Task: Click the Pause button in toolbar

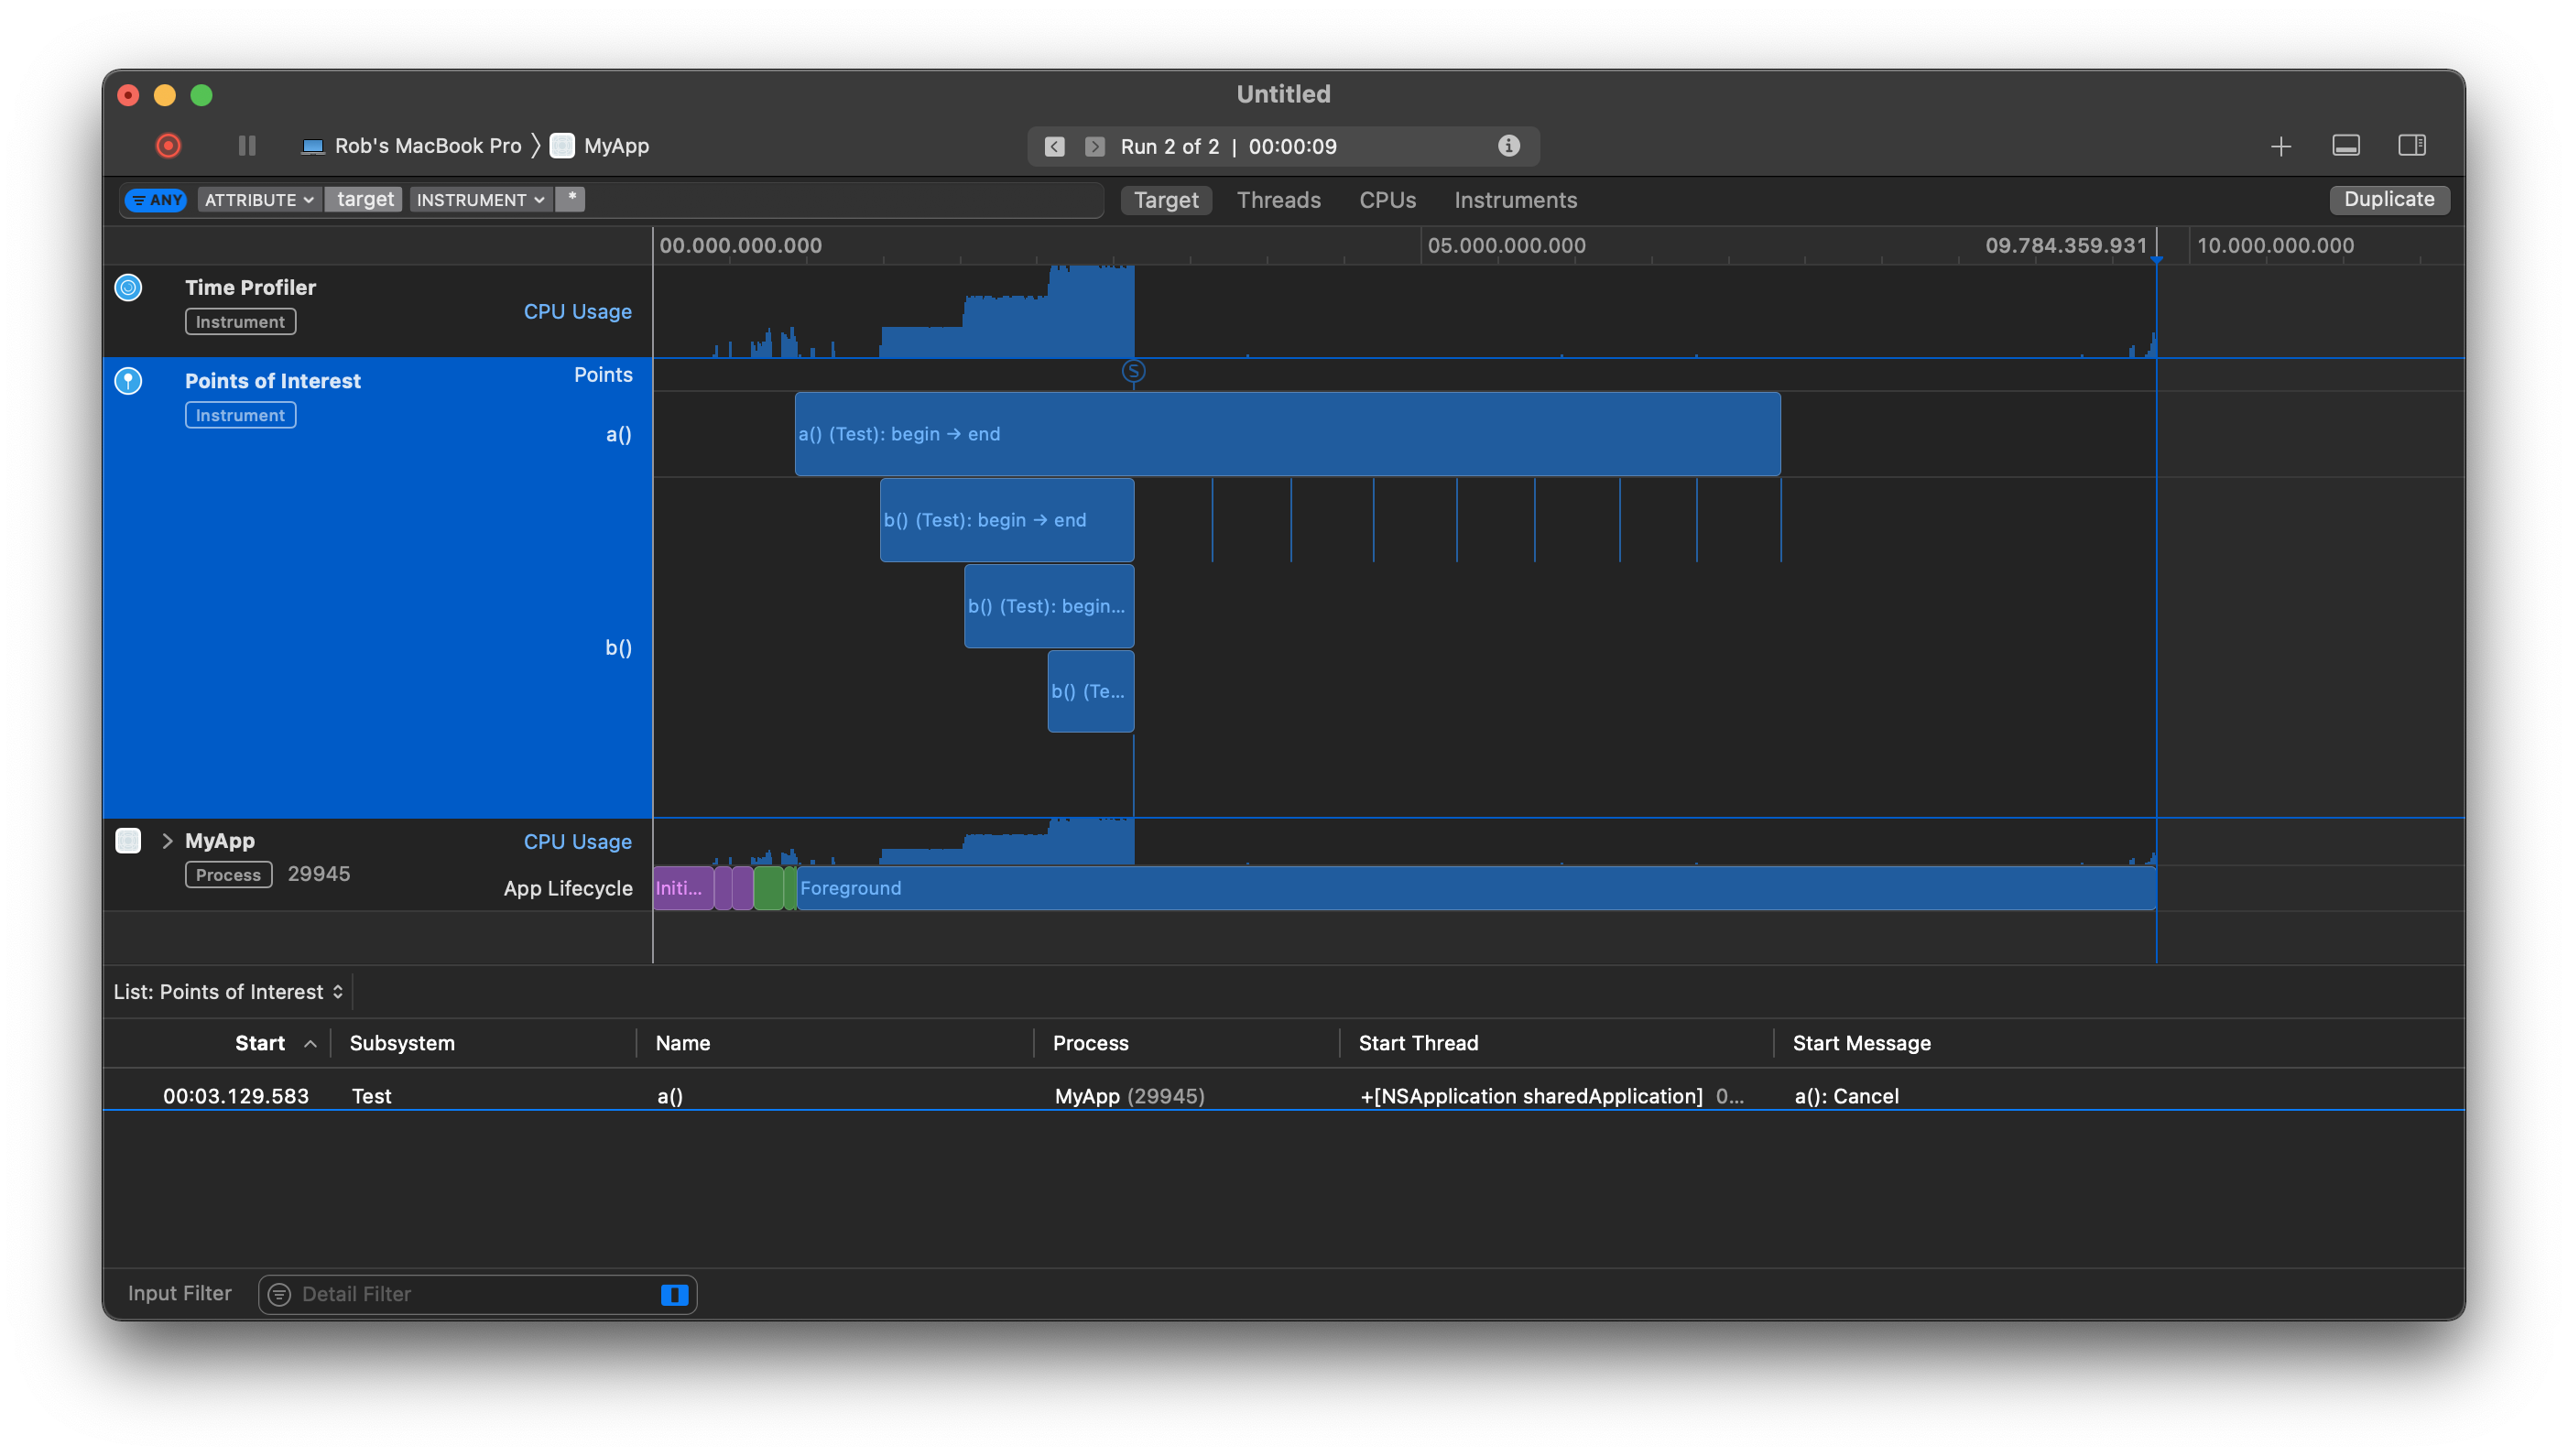Action: click(247, 146)
